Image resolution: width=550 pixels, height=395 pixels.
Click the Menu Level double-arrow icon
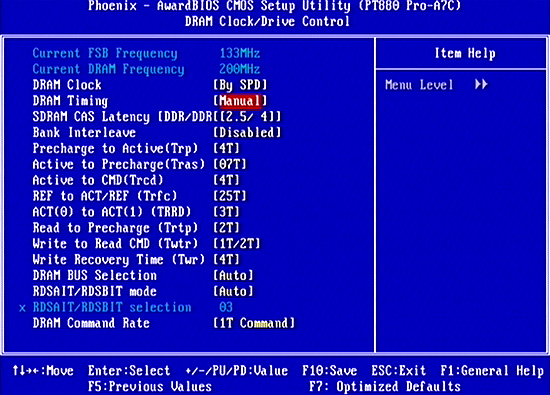[481, 85]
